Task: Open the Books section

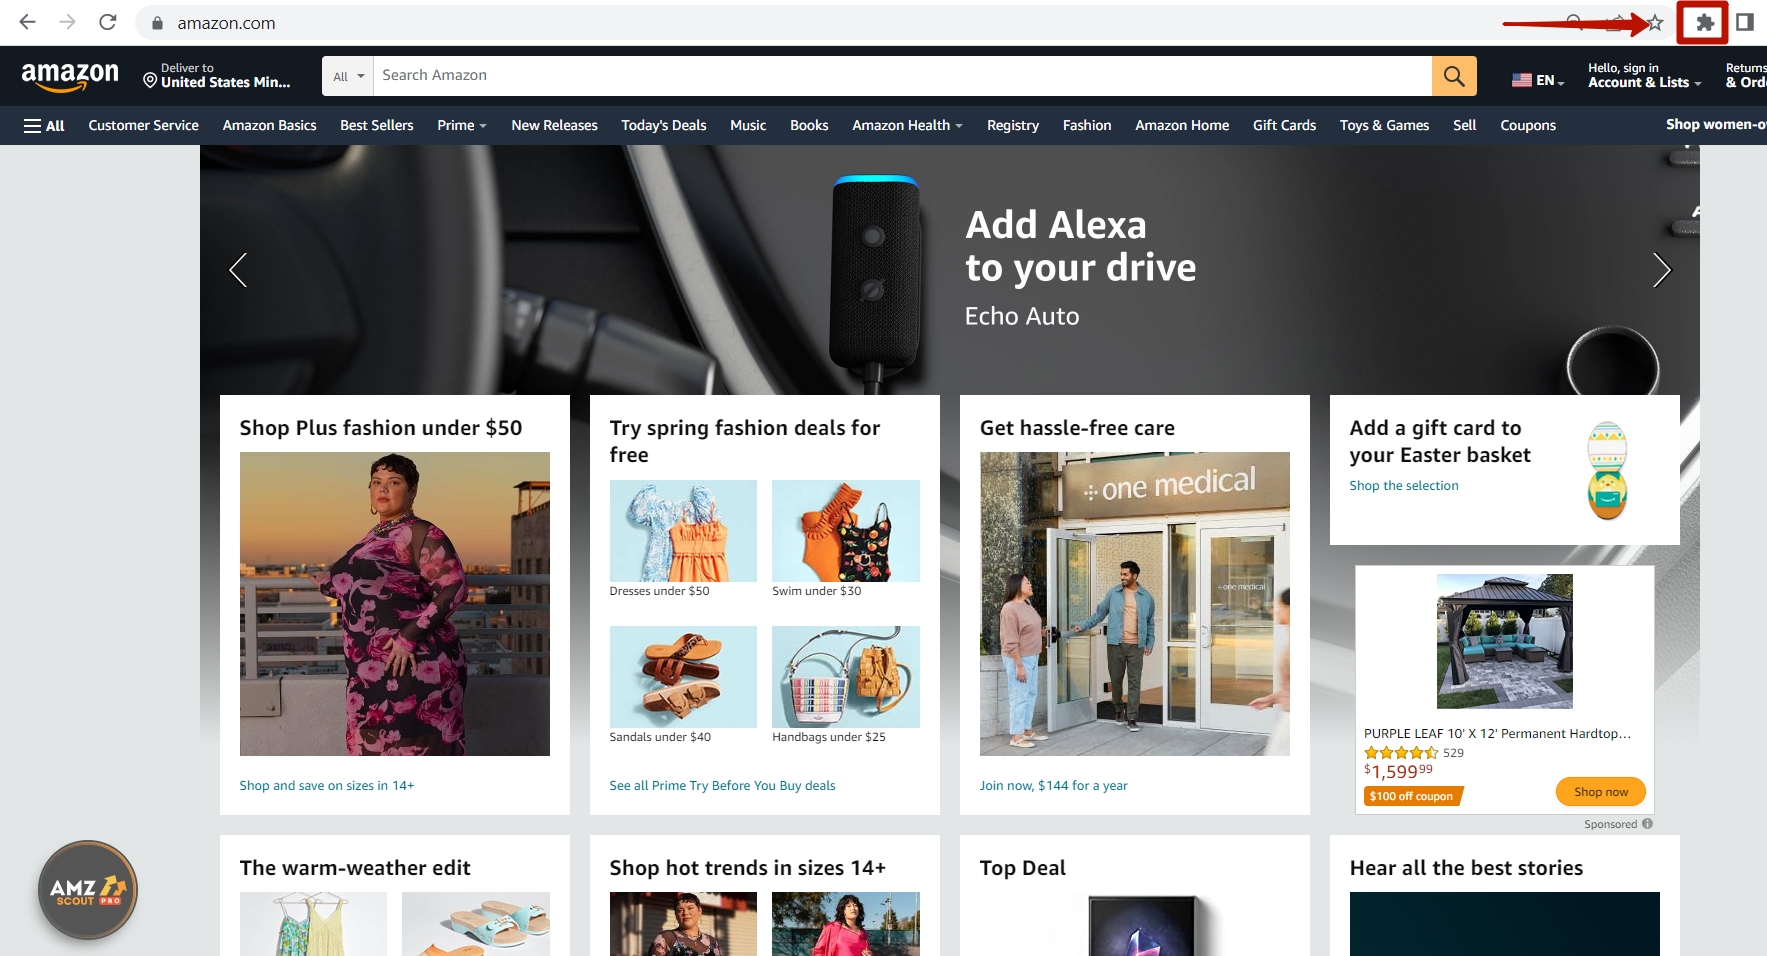Action: point(809,125)
